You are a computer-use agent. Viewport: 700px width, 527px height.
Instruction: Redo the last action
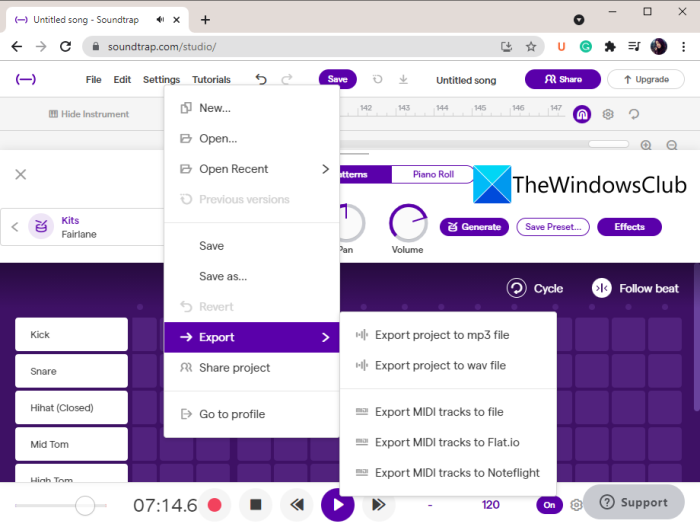(x=287, y=79)
